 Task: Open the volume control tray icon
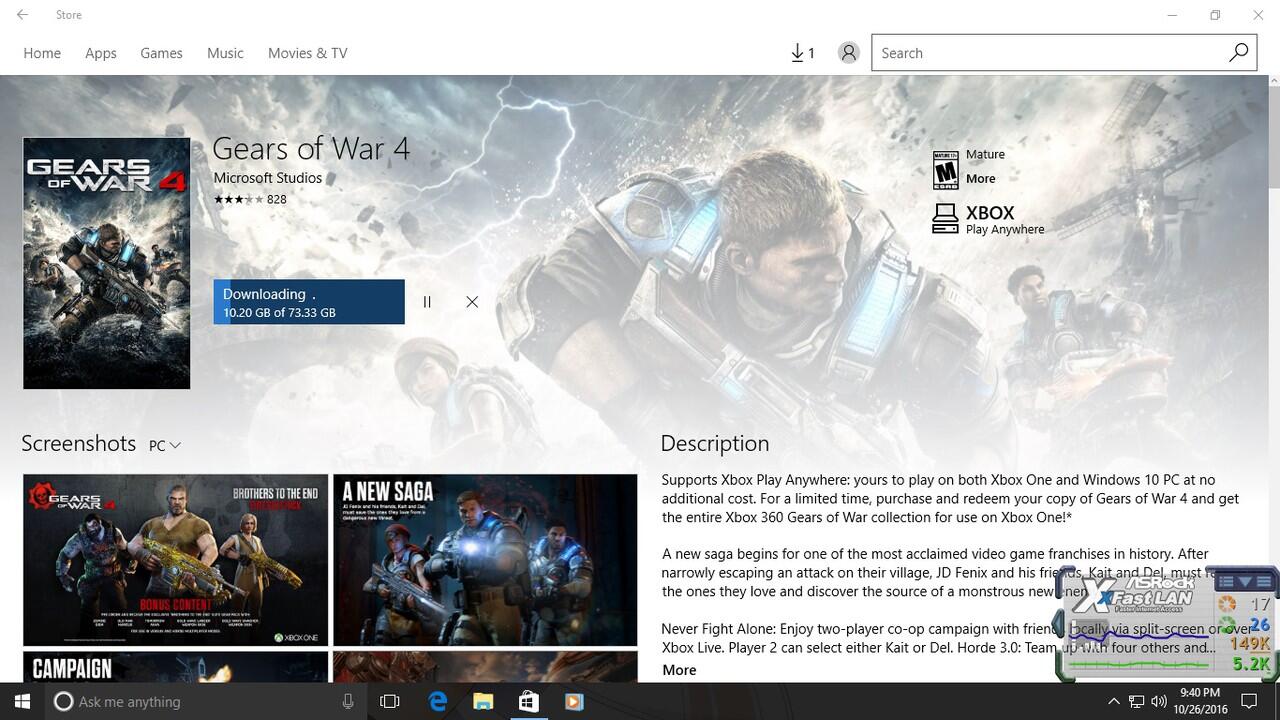point(1159,701)
